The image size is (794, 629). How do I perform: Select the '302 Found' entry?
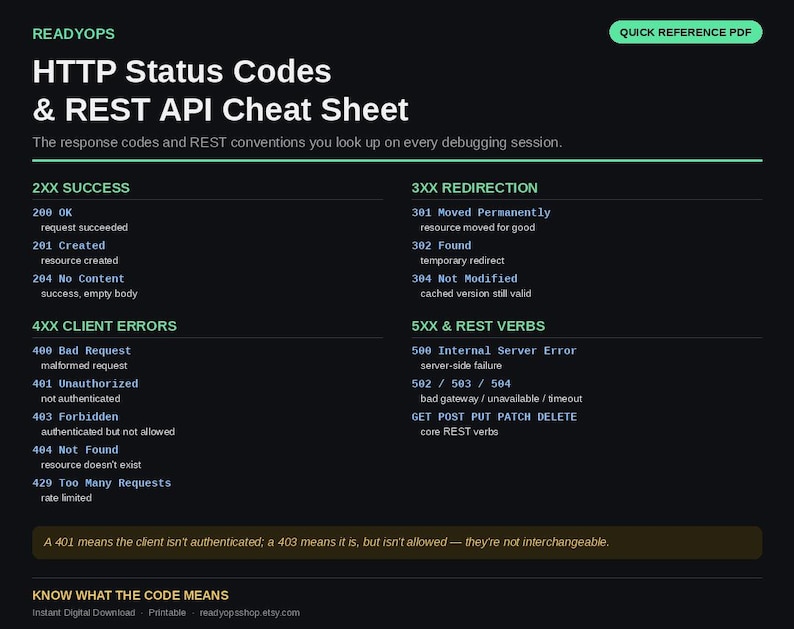point(442,246)
